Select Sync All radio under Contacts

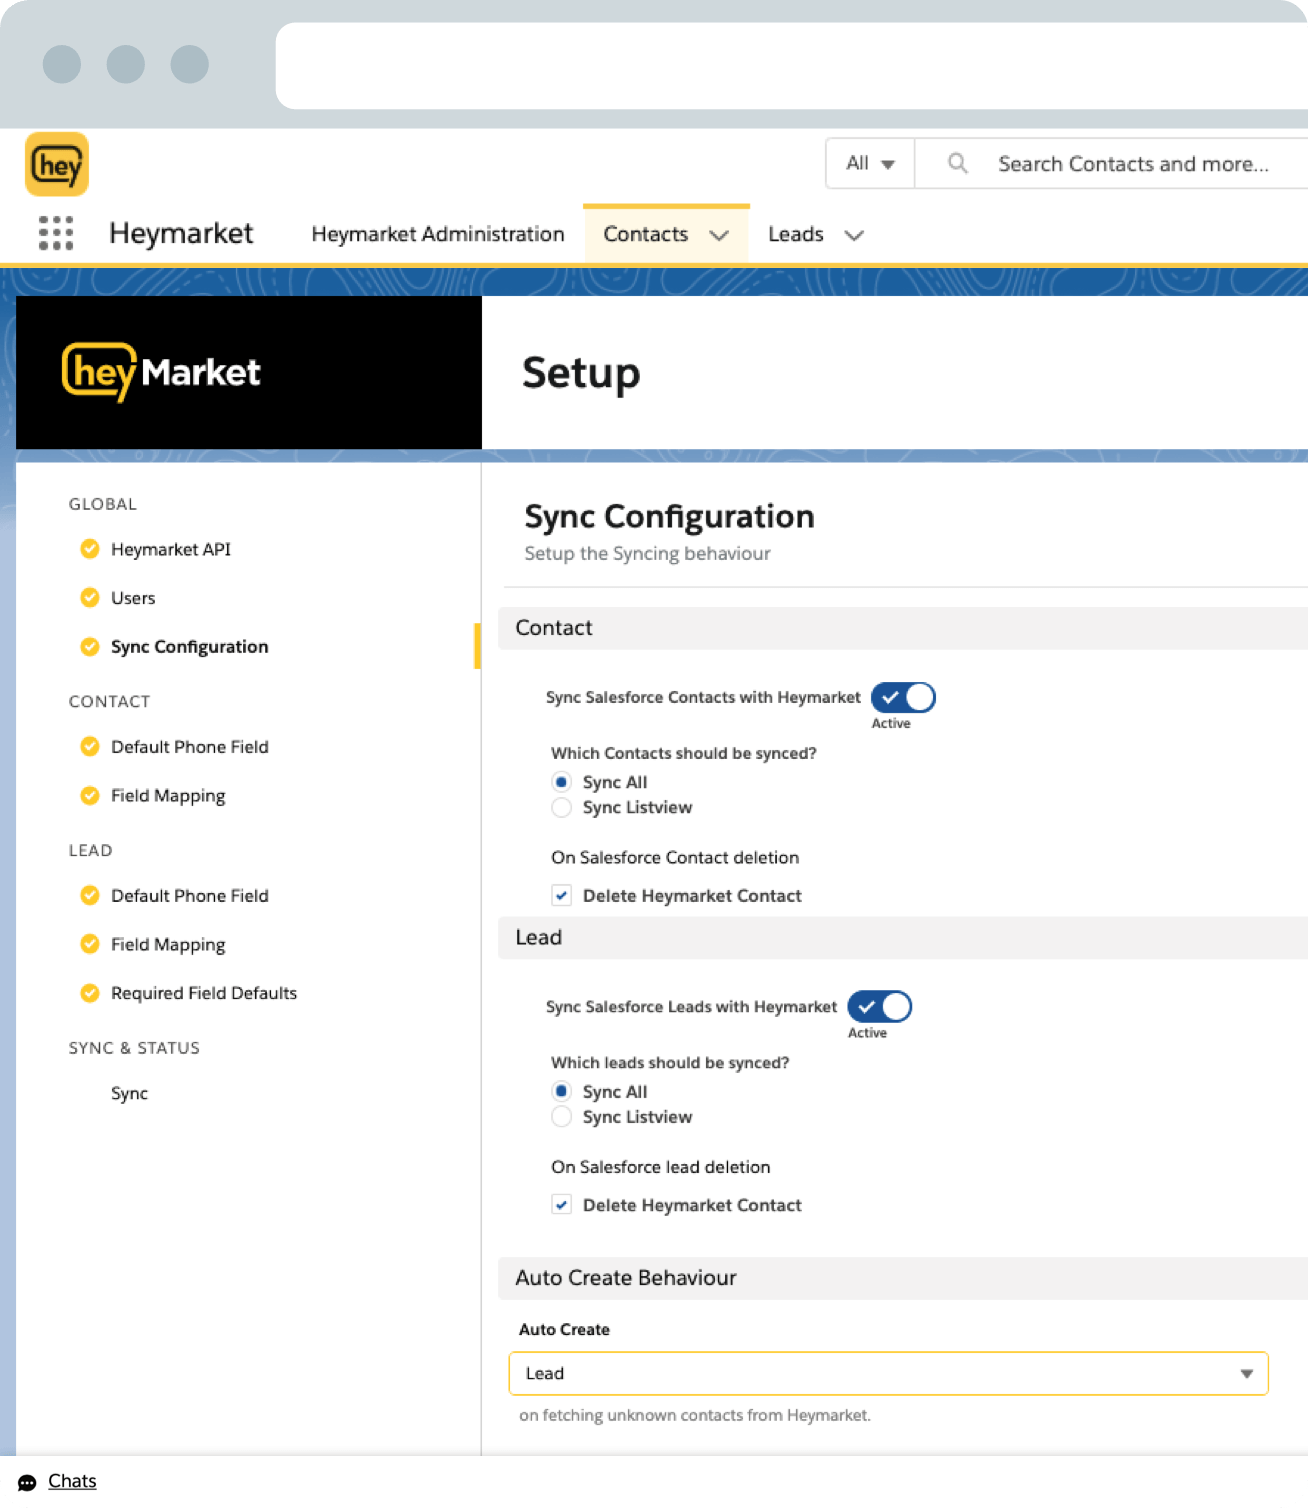(x=562, y=782)
